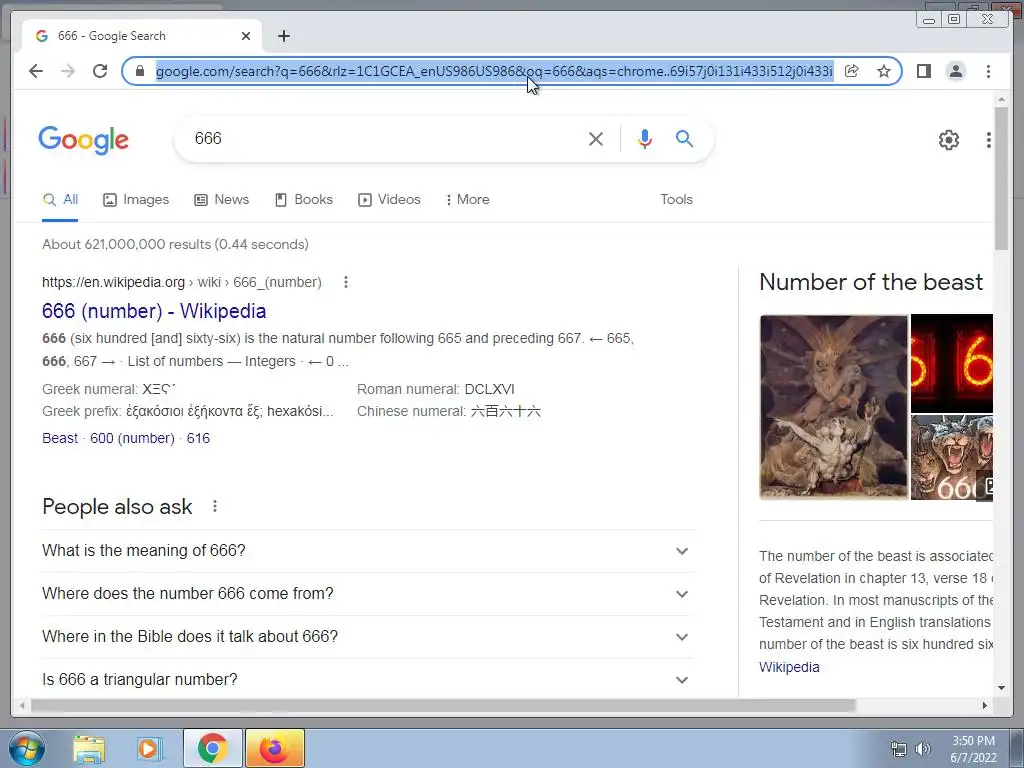The image size is (1024, 768).
Task: Click the scroll left arrow button
Action: coord(22,705)
